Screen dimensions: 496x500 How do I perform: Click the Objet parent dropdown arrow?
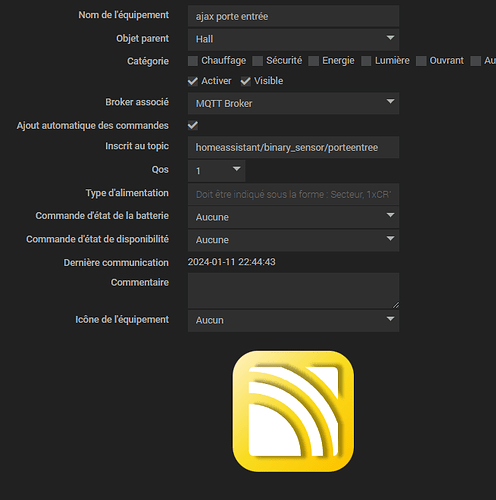click(390, 38)
